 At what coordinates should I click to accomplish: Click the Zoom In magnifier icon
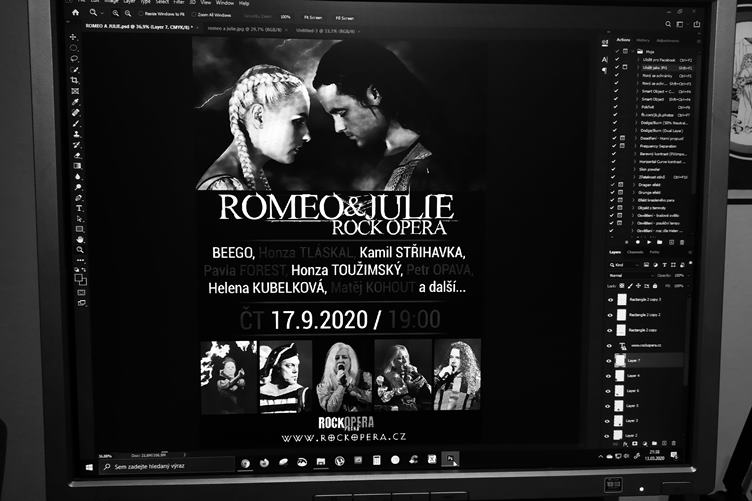(x=116, y=14)
